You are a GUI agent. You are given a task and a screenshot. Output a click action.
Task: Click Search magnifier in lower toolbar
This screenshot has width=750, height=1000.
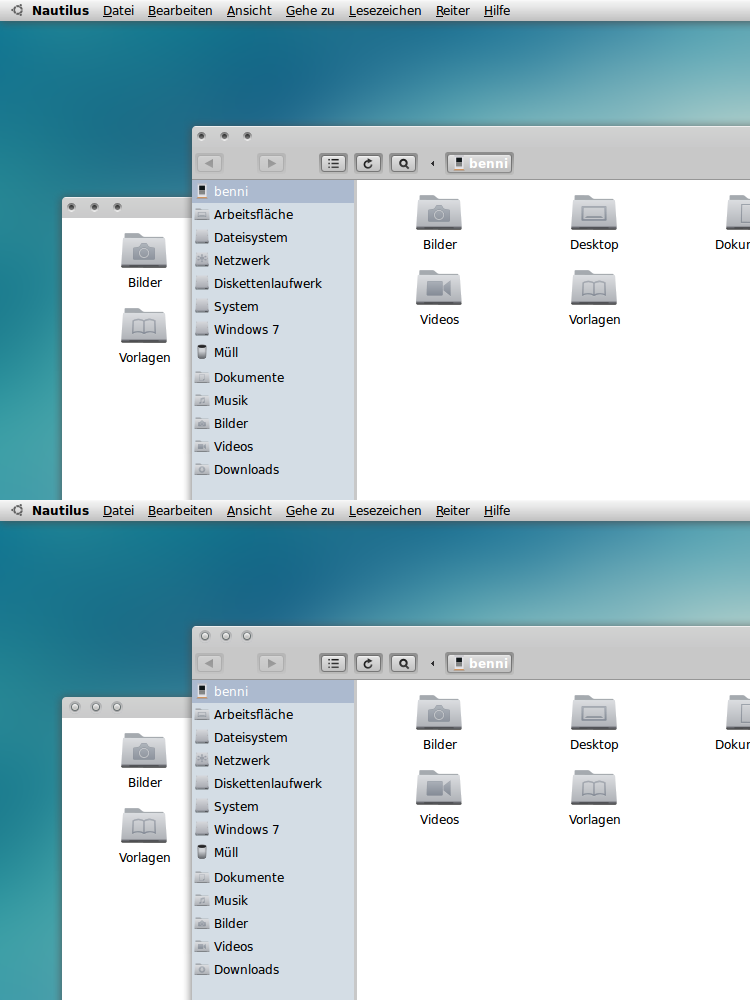click(x=403, y=663)
